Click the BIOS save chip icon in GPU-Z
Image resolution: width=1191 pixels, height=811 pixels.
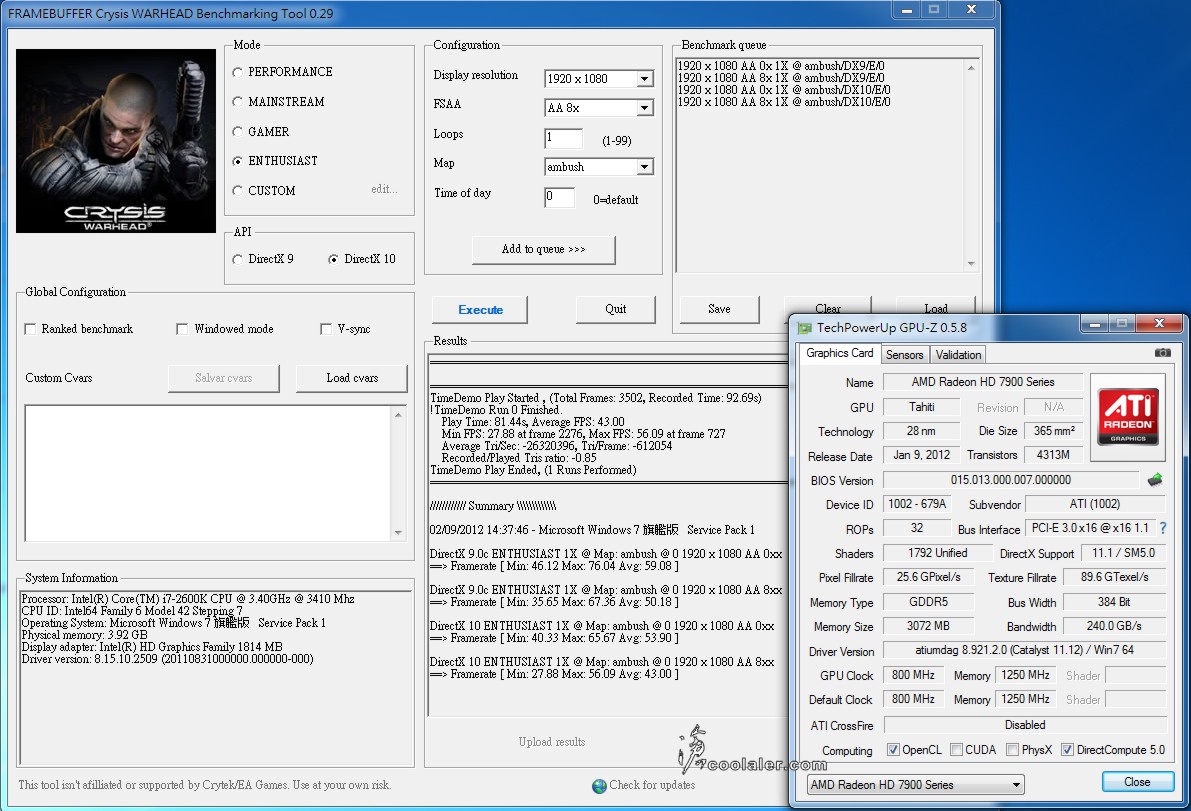tap(1155, 480)
